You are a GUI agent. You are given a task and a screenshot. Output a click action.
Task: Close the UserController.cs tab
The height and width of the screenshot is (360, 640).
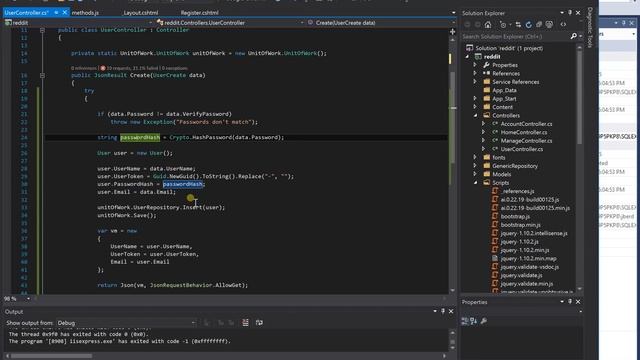(x=64, y=13)
